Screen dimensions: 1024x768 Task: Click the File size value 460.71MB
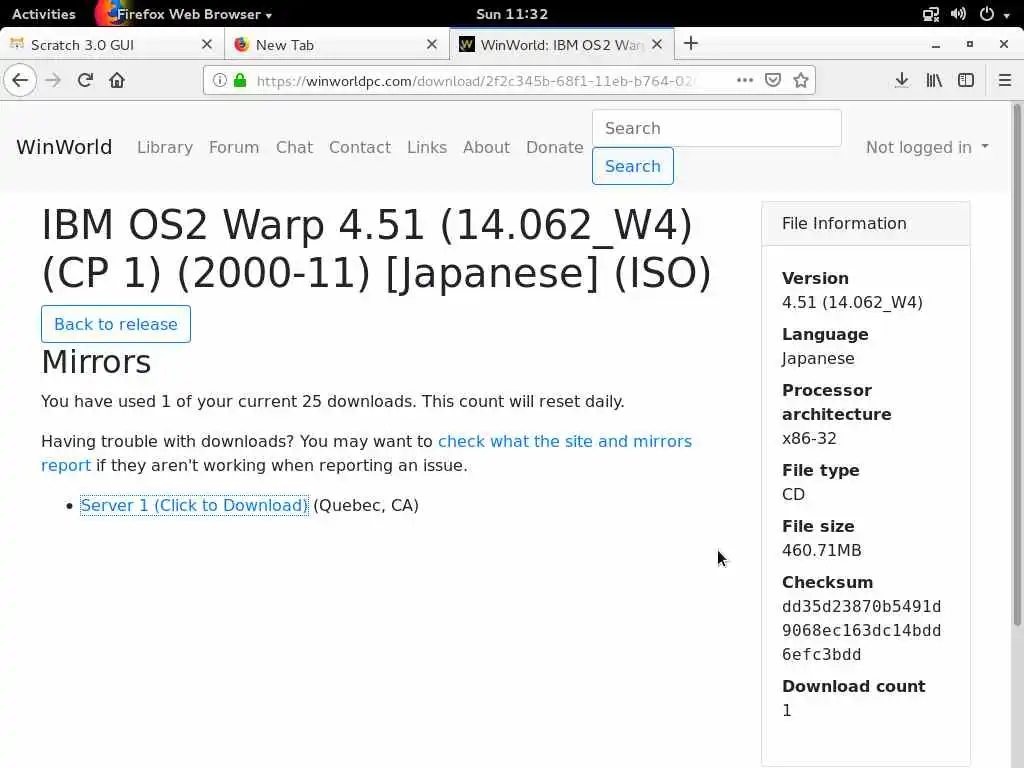(x=822, y=551)
